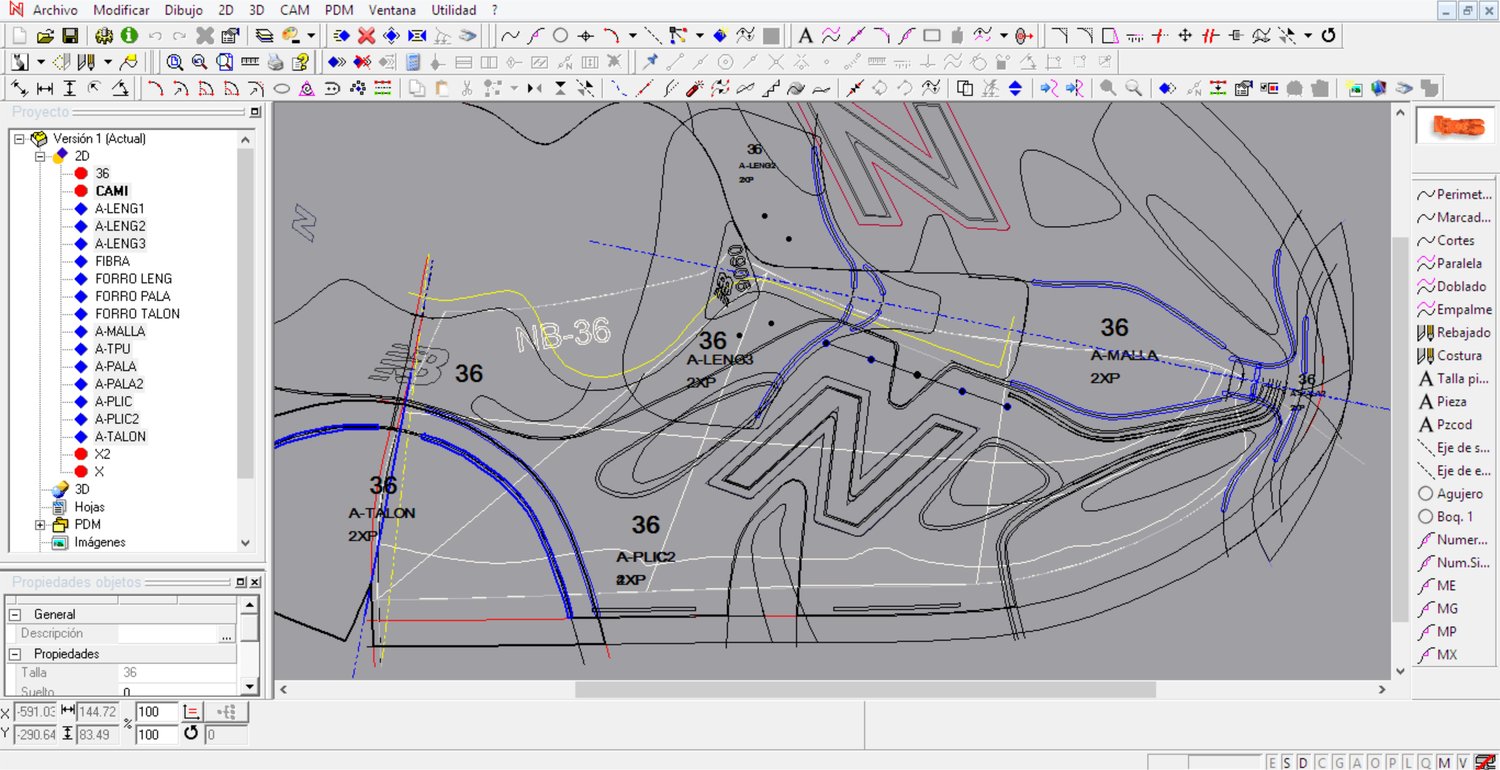Open the Dibujo menu
Viewport: 1500px width, 770px height.
tap(184, 10)
